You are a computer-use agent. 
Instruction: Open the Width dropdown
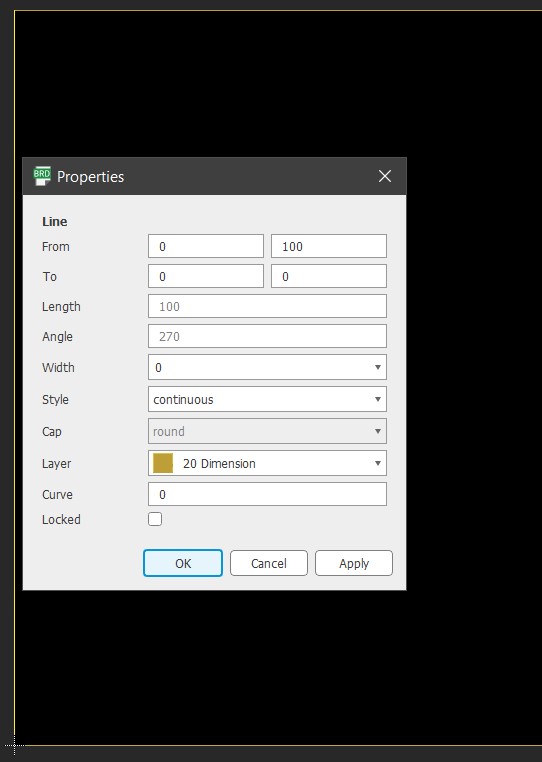(x=267, y=367)
